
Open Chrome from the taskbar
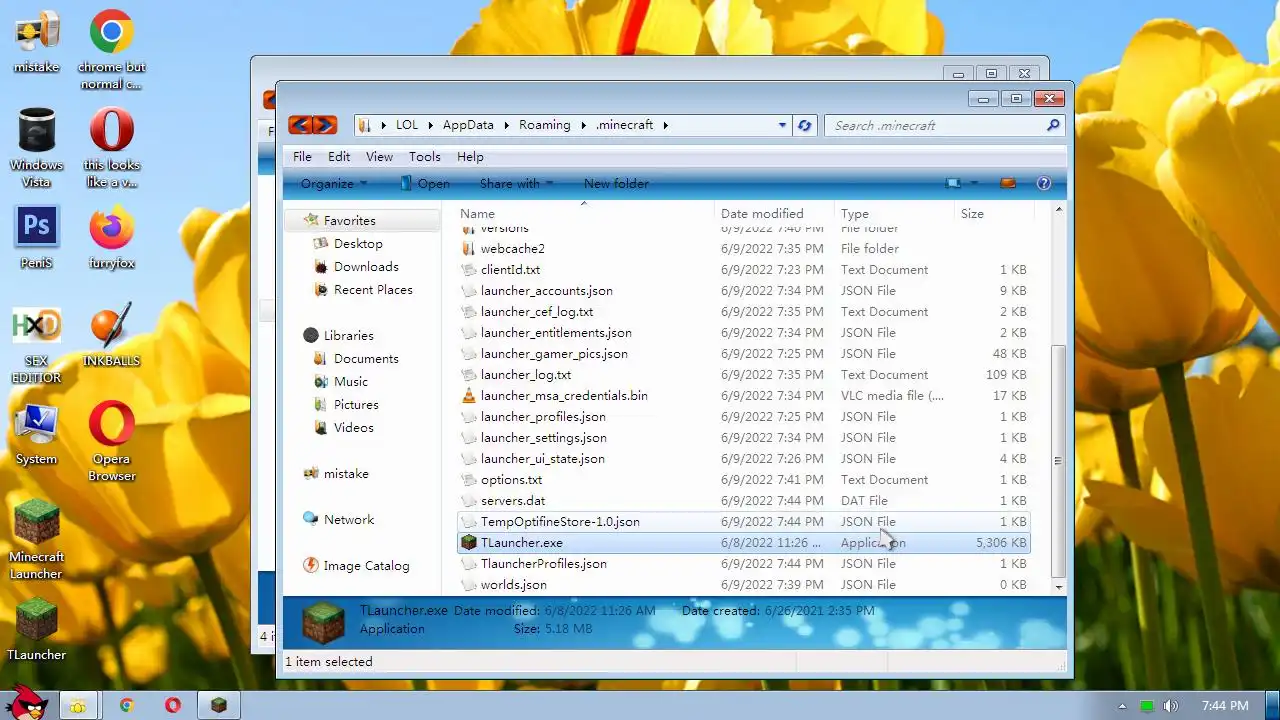(x=126, y=706)
